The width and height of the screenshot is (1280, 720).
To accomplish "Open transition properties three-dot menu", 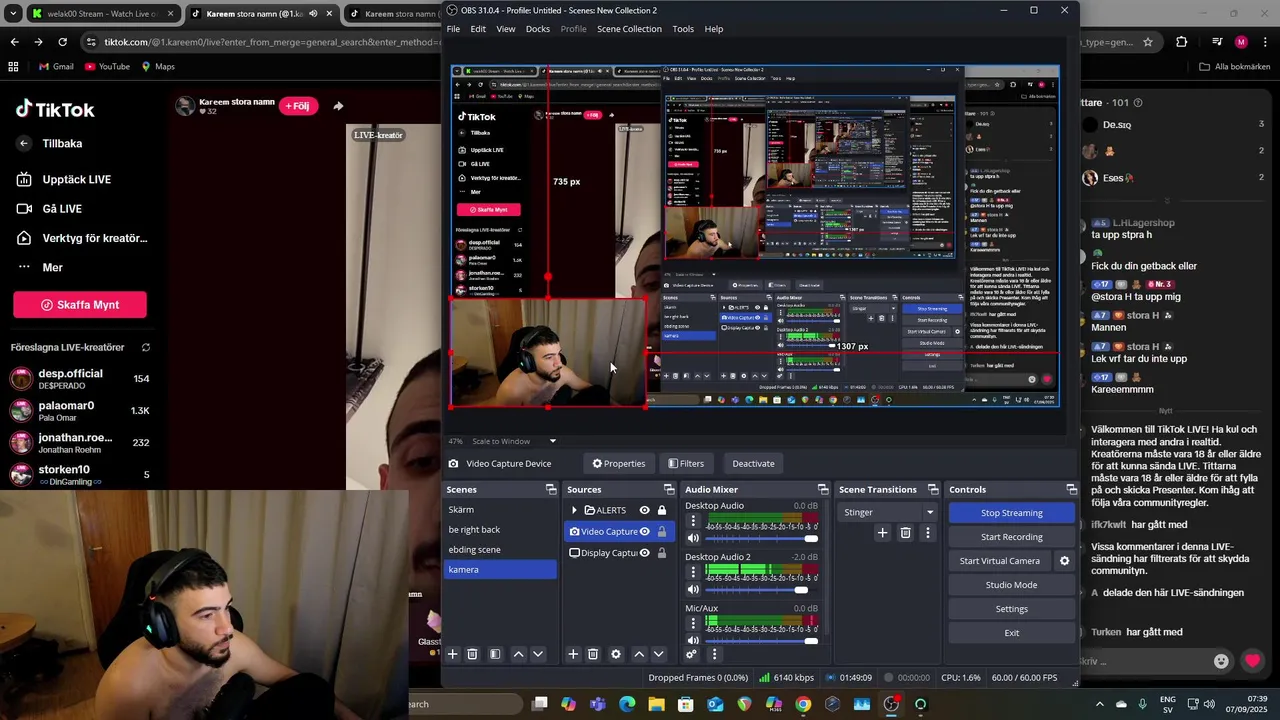I will click(927, 533).
